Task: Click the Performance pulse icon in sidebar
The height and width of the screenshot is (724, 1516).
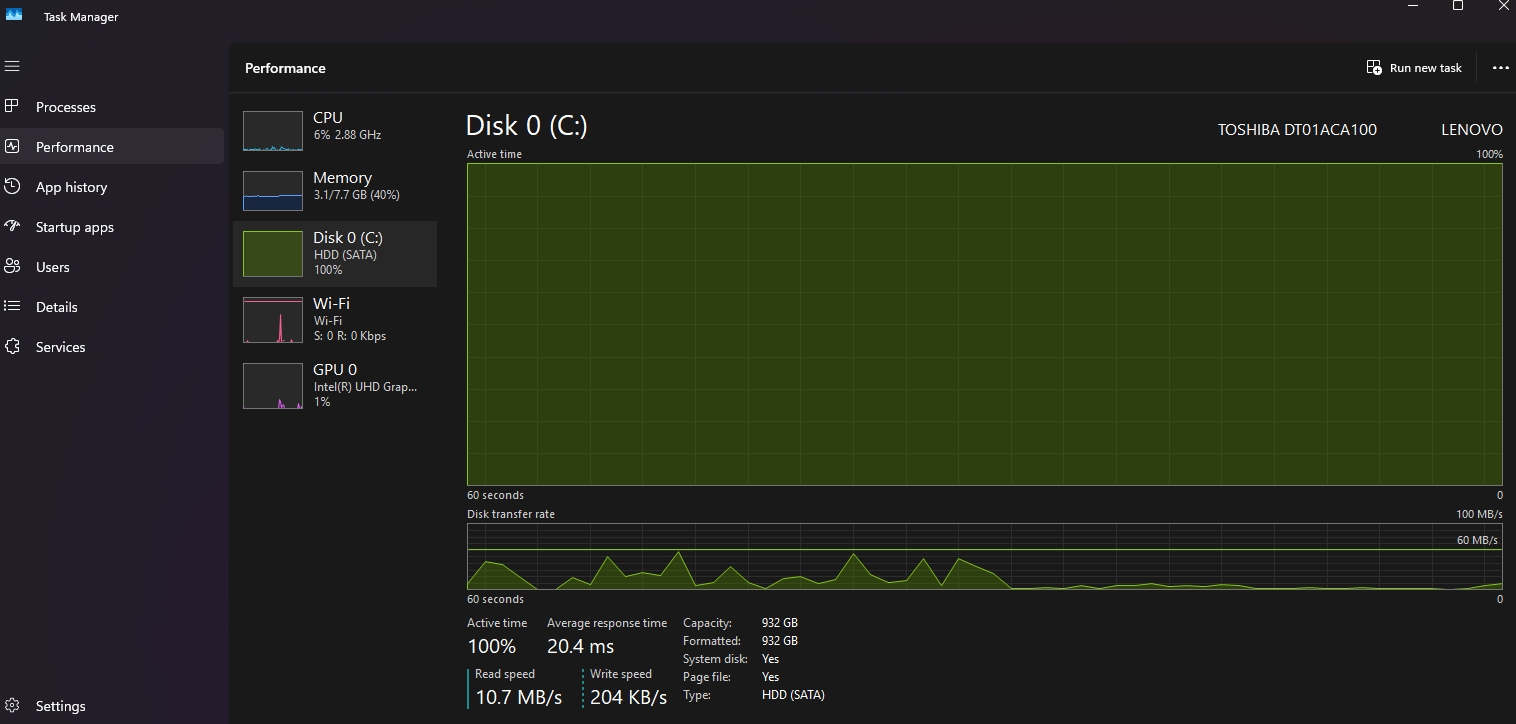Action: [x=12, y=146]
